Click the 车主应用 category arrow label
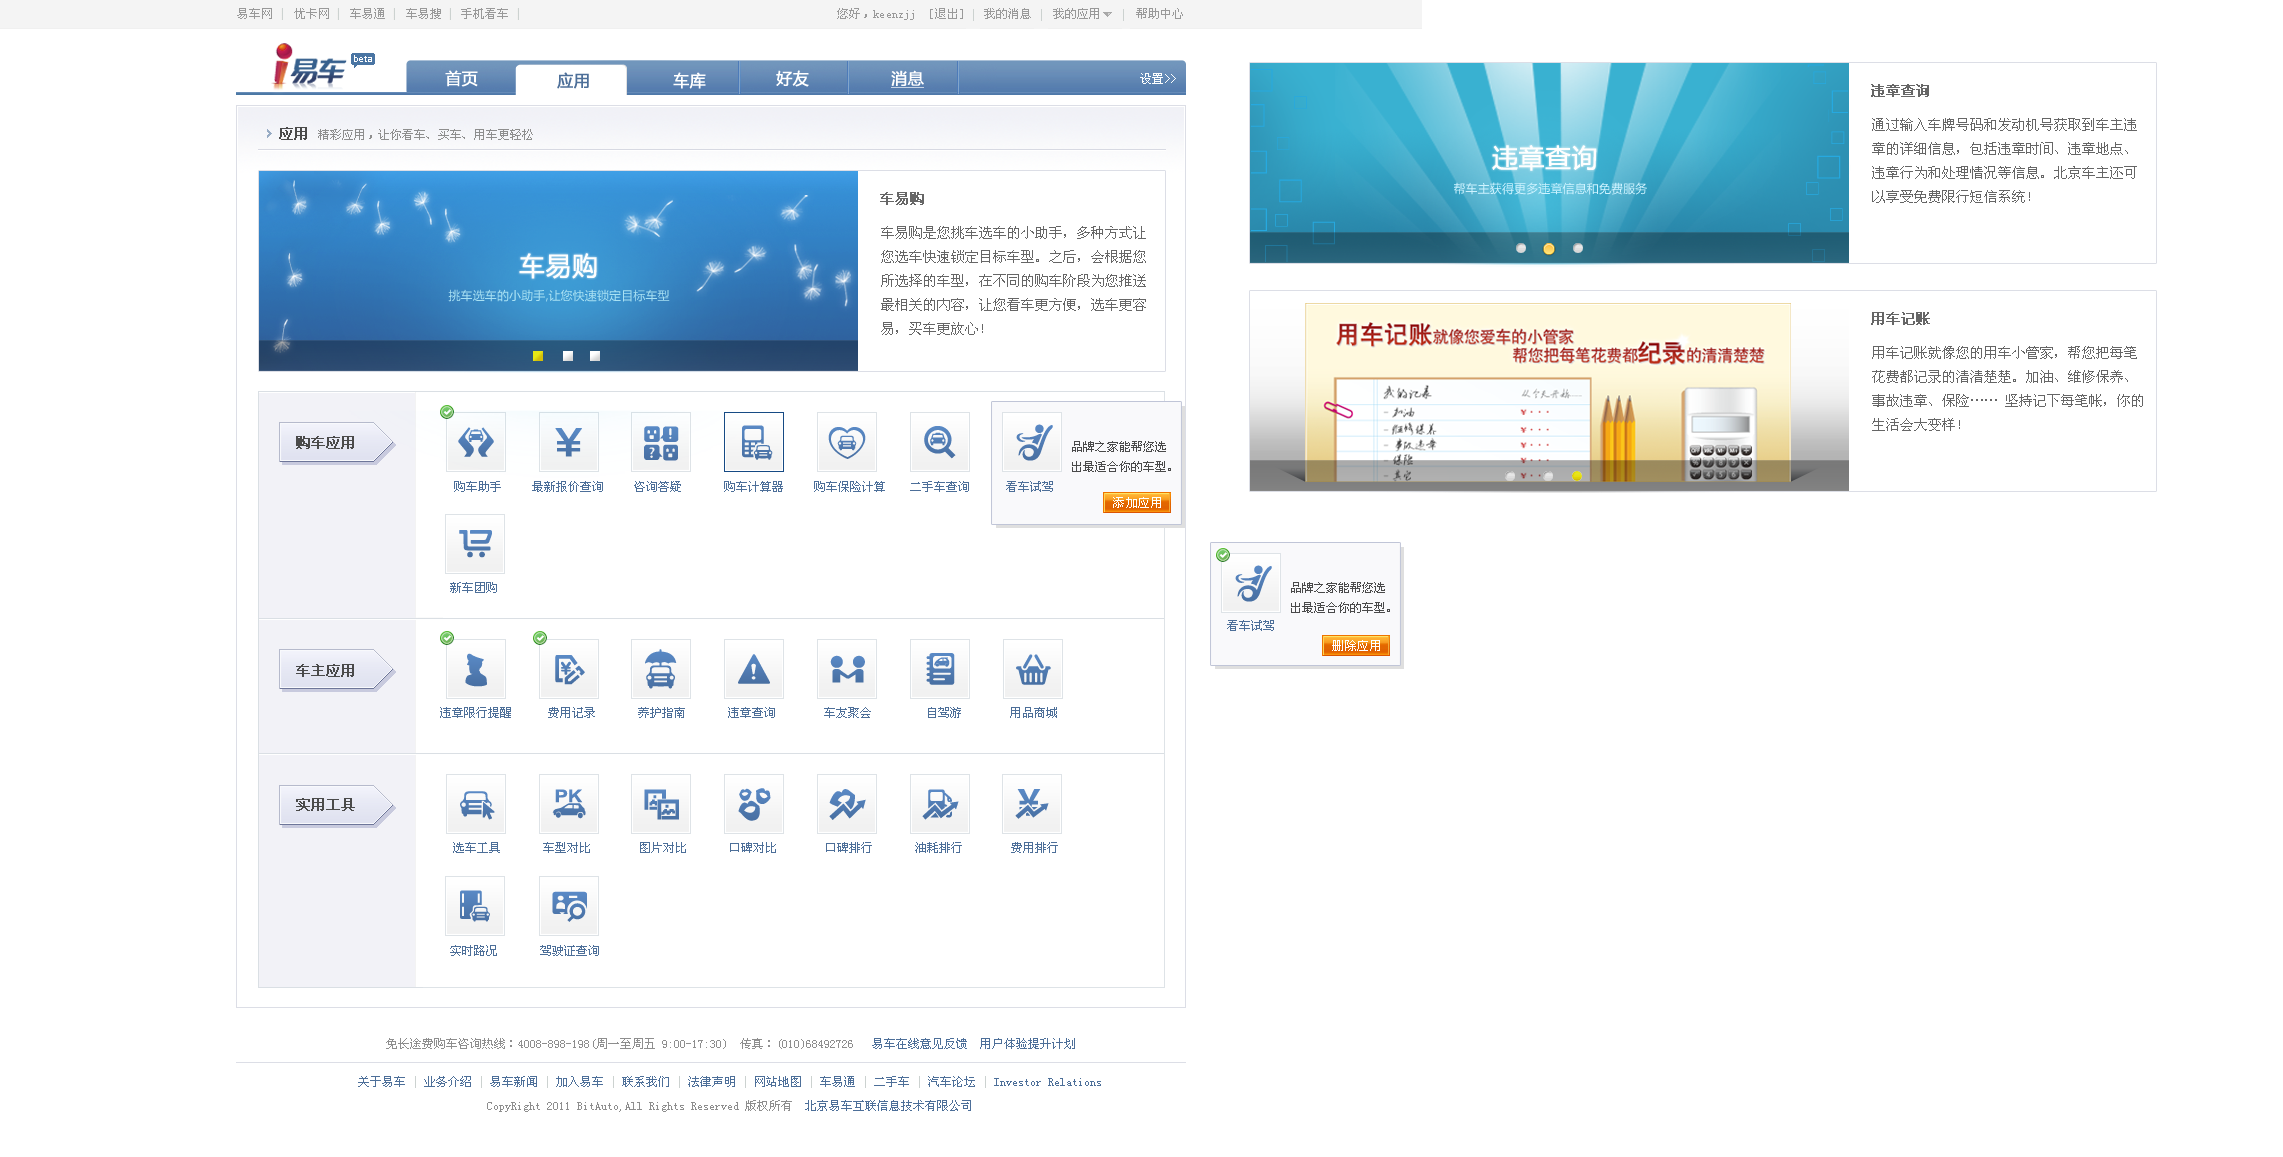2283x1157 pixels. [x=337, y=671]
